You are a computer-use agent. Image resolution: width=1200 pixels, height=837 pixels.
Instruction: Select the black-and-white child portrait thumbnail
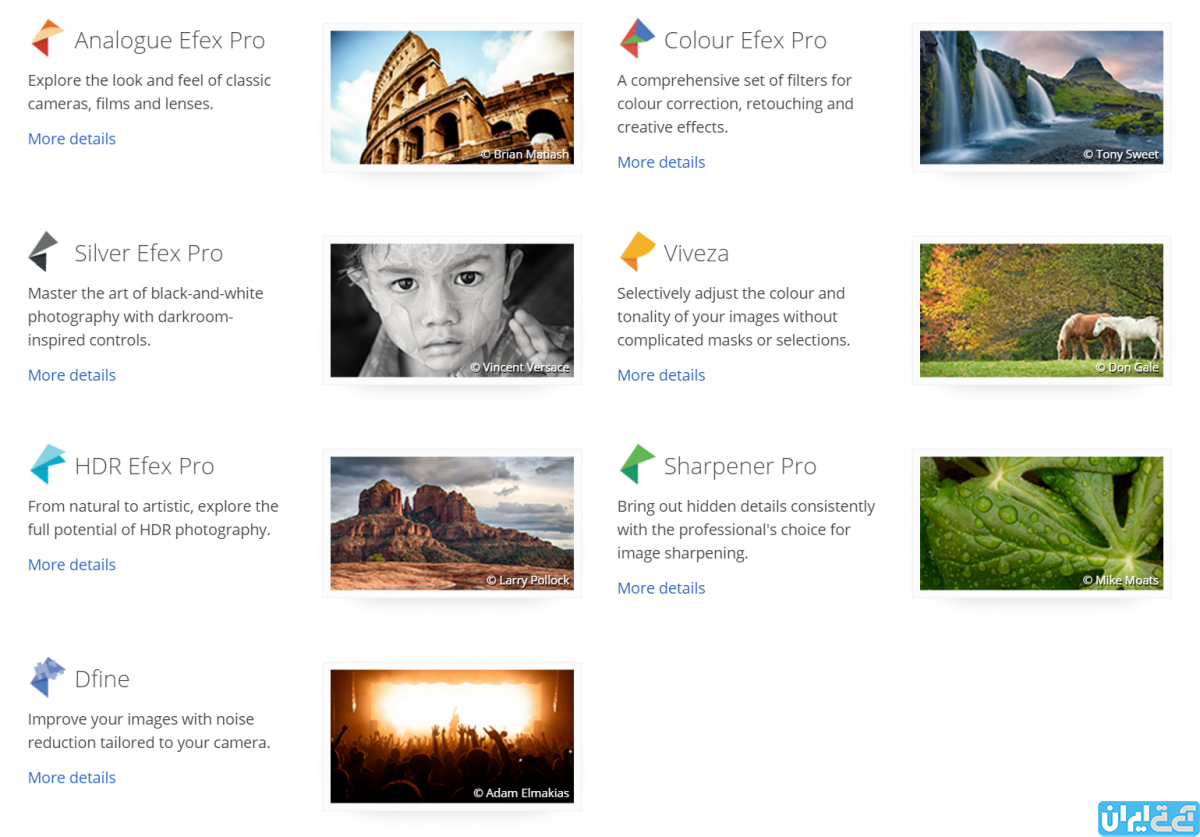452,310
